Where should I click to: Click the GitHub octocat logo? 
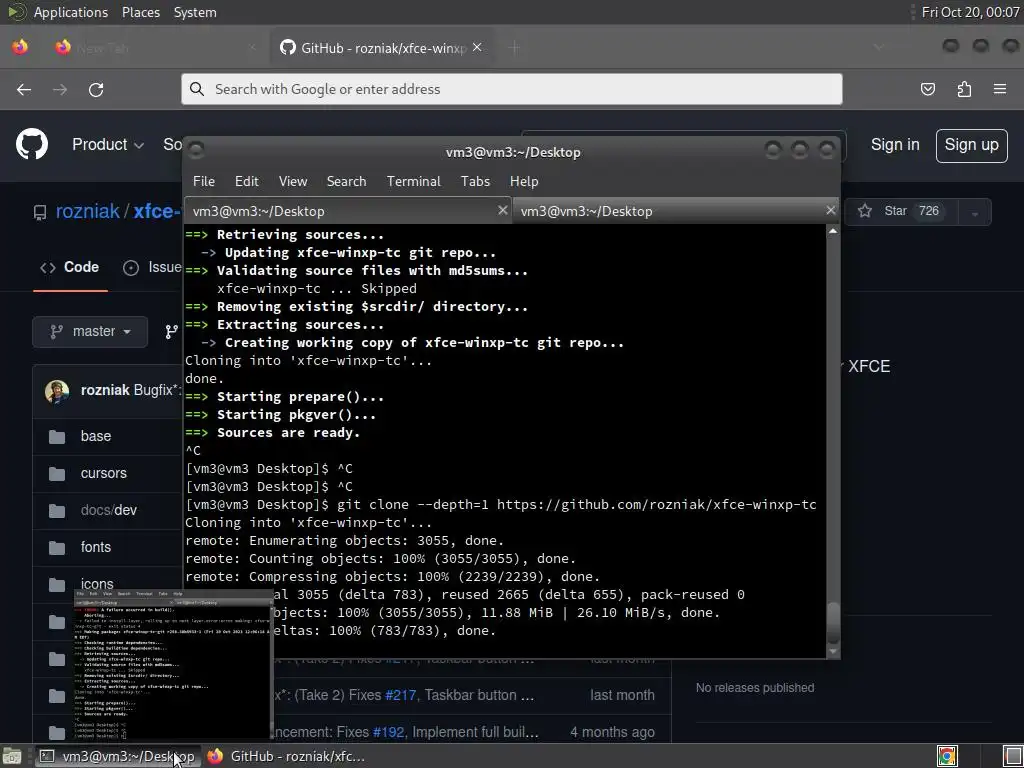[x=32, y=144]
